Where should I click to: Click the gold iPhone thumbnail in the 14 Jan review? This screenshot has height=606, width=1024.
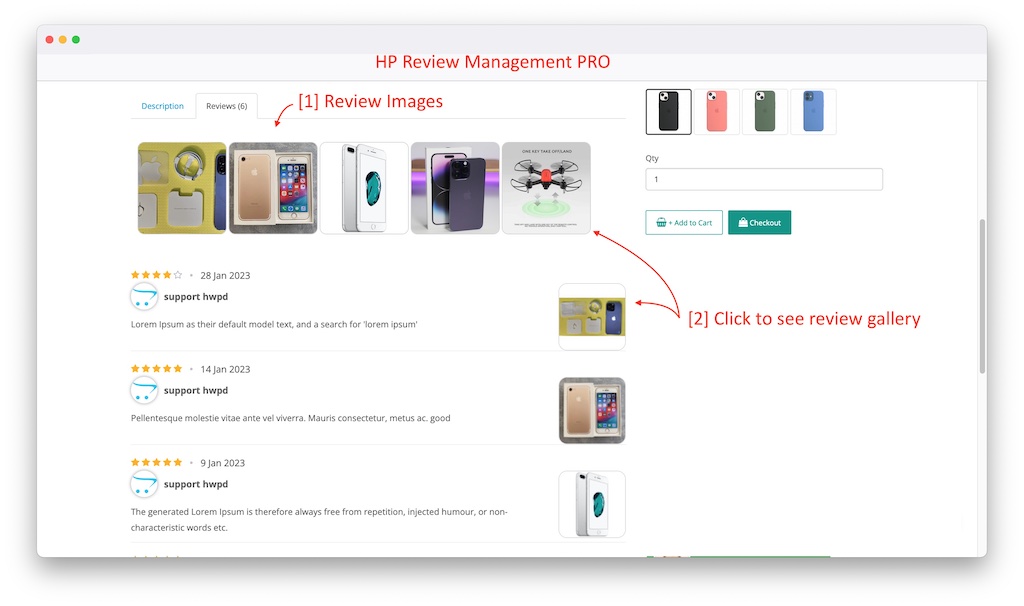(x=592, y=411)
